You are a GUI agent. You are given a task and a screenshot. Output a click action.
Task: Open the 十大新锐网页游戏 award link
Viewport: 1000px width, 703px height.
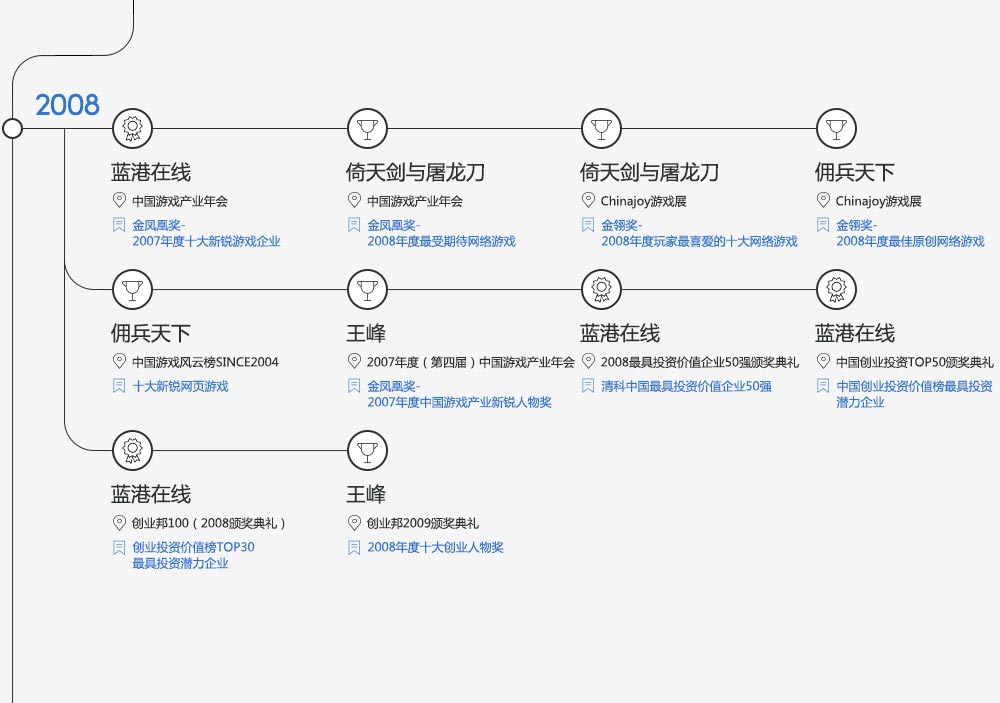click(x=180, y=386)
